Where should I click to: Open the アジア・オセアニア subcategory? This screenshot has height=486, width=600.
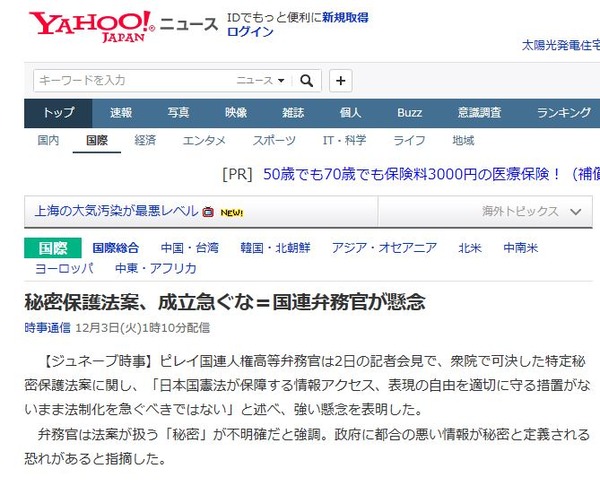pyautogui.click(x=384, y=248)
